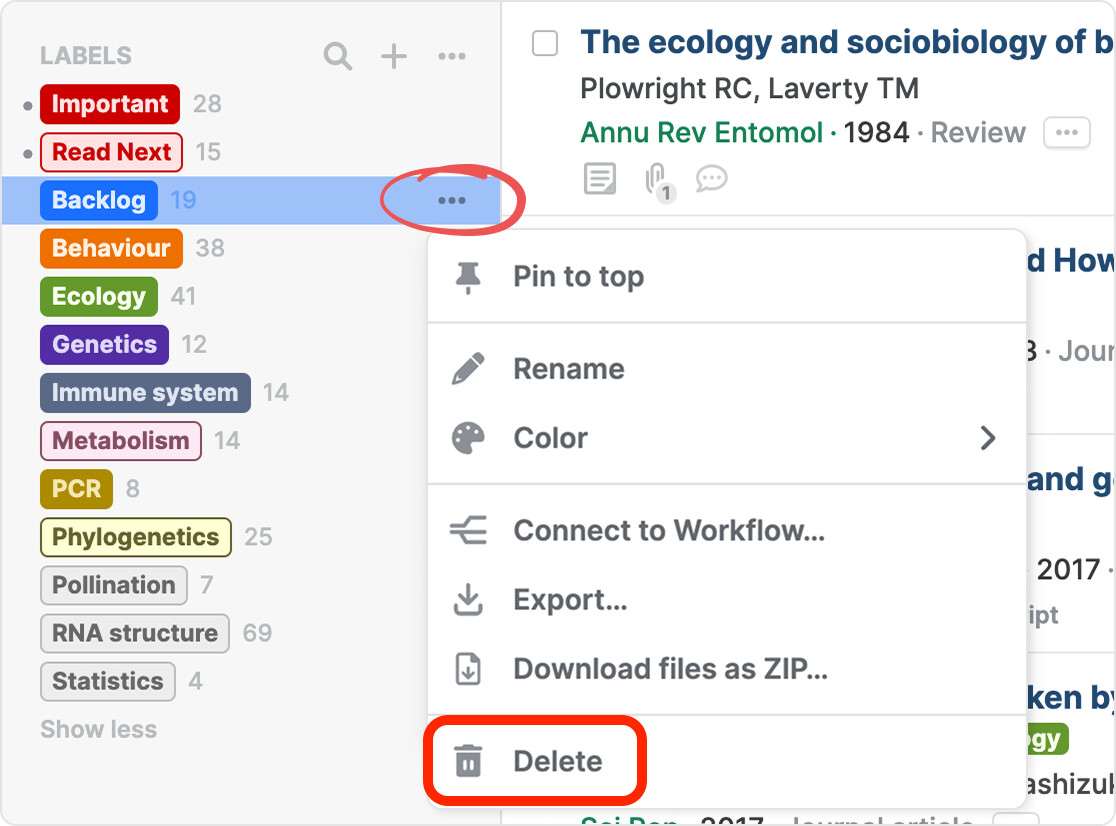This screenshot has width=1116, height=826.
Task: Open attachments paperclip icon on first article
Action: tap(657, 180)
